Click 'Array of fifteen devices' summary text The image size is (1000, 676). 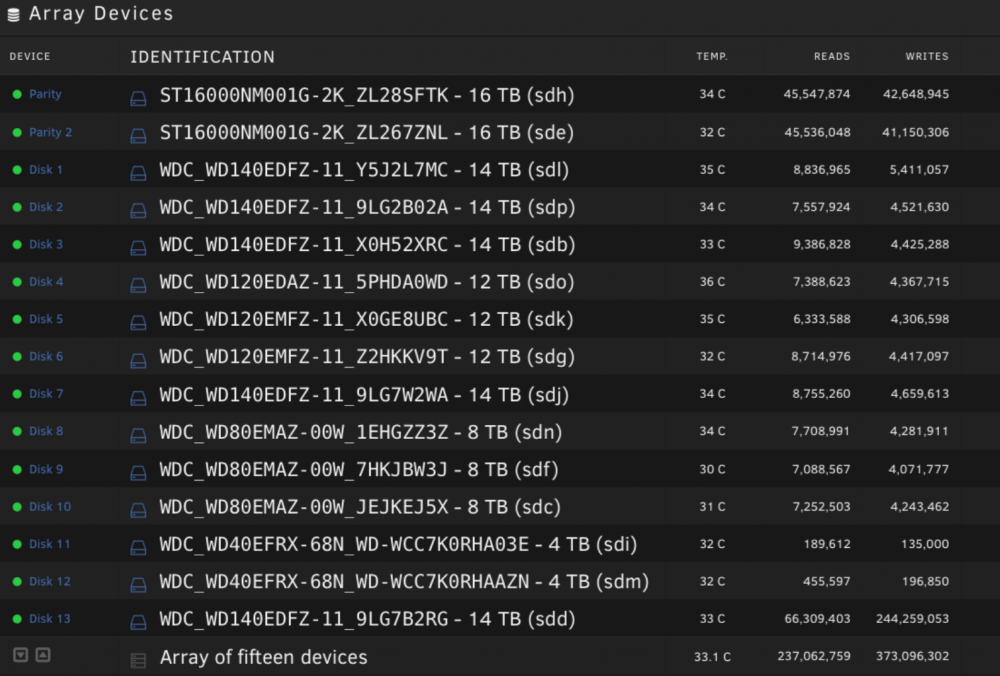(x=263, y=658)
